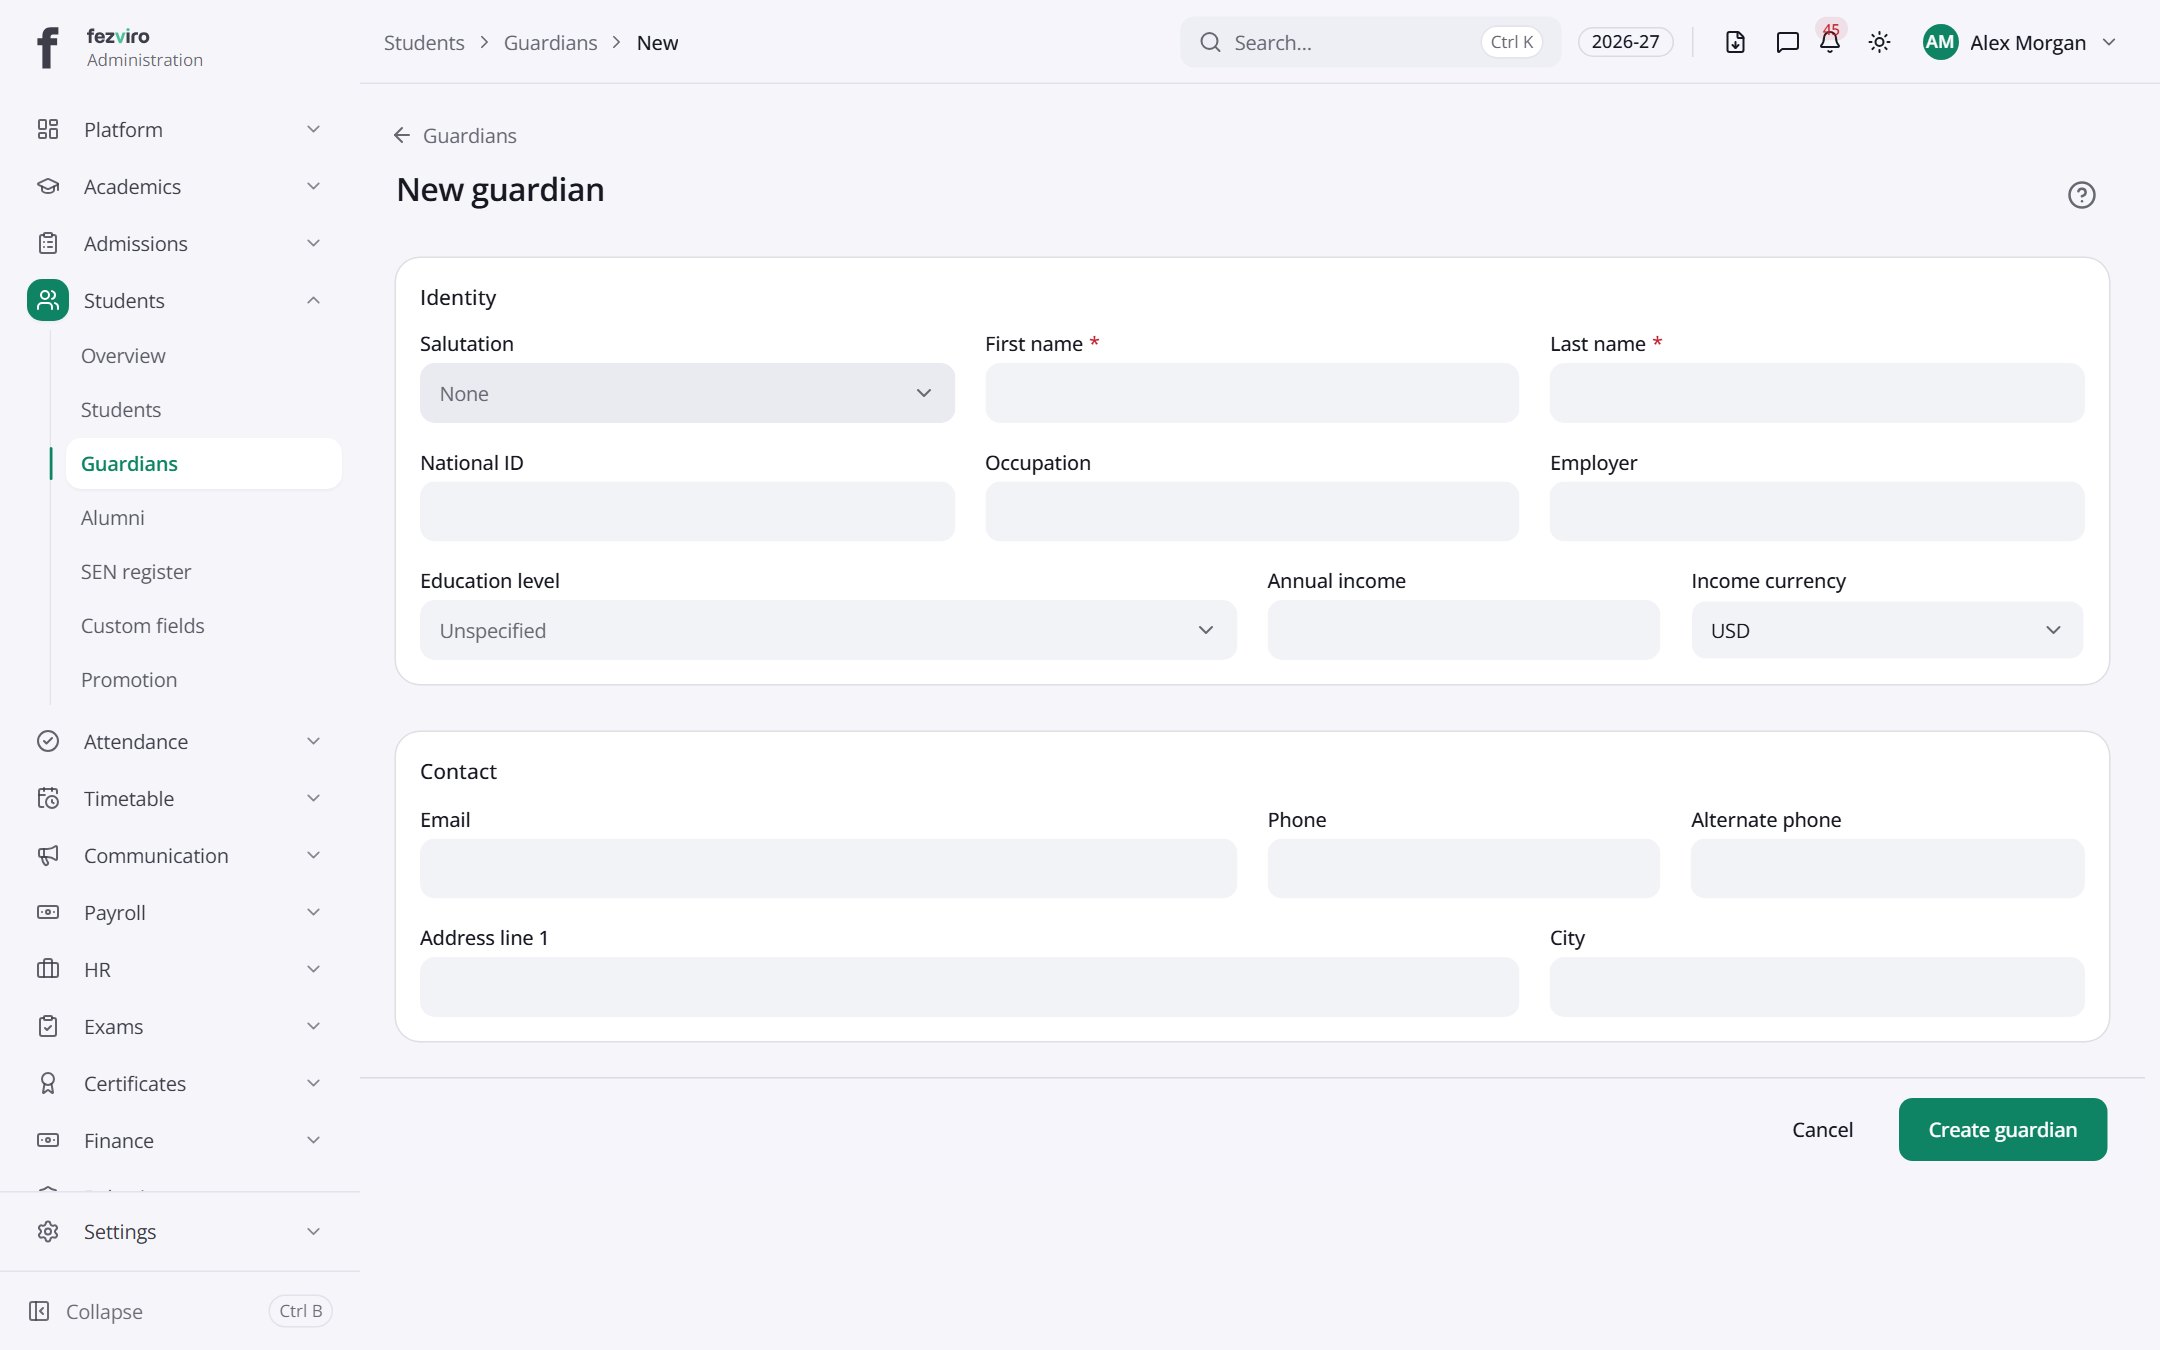Image resolution: width=2160 pixels, height=1350 pixels.
Task: Toggle light/dark theme sun icon
Action: point(1879,42)
